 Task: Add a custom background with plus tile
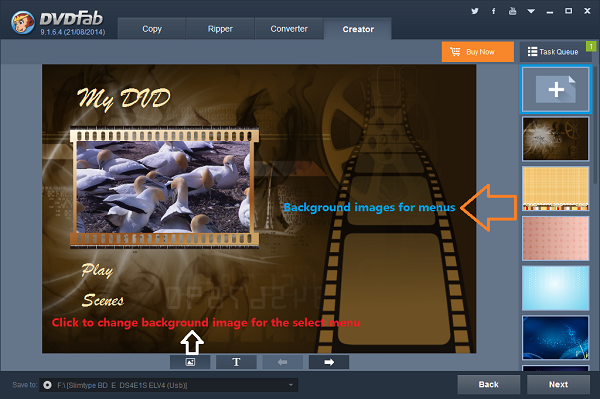[556, 90]
